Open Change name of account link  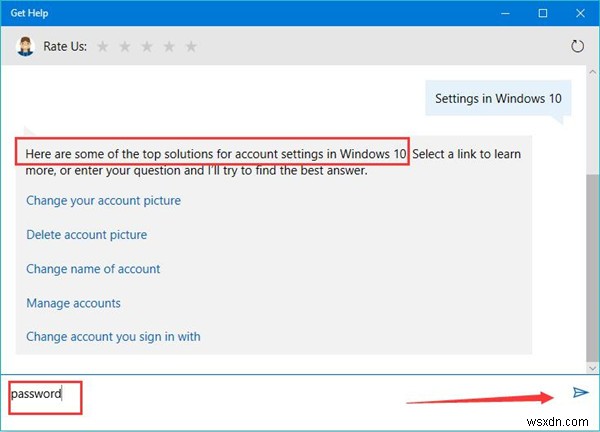click(x=93, y=269)
